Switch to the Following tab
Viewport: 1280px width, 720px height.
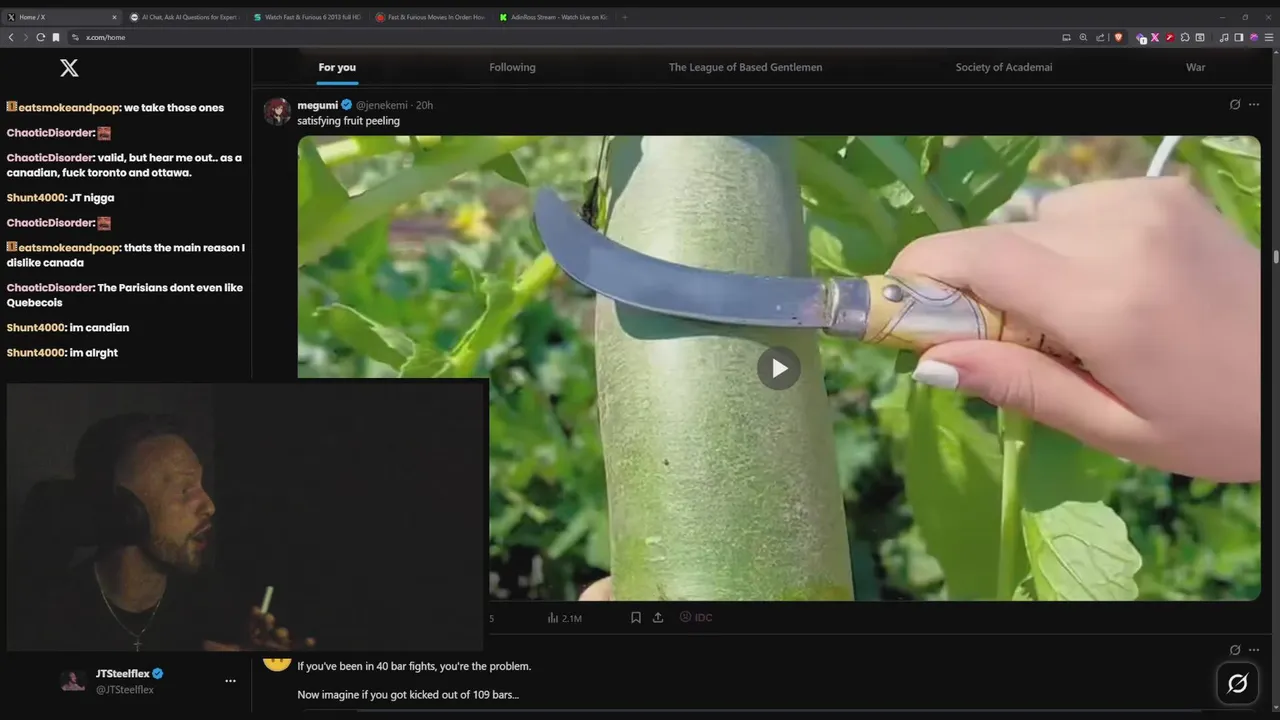pos(512,67)
